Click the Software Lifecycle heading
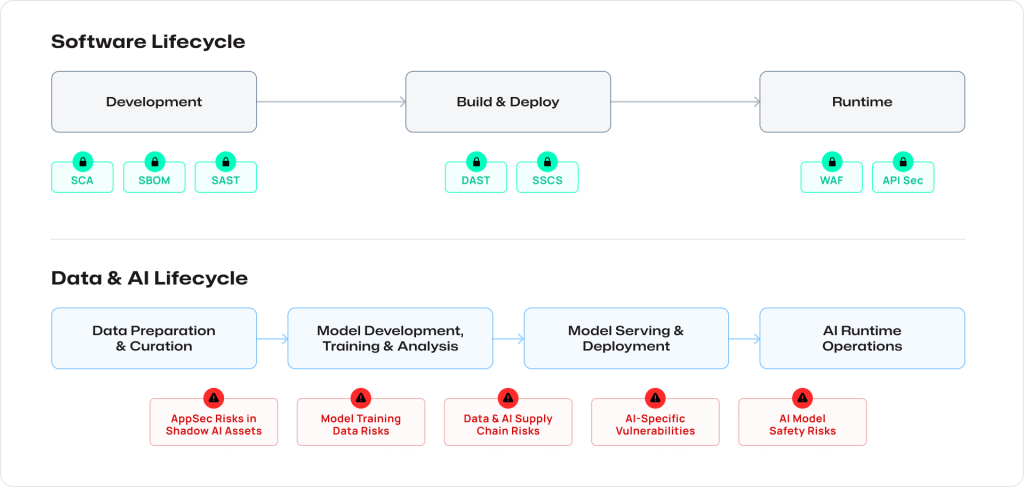The width and height of the screenshot is (1024, 487). [148, 42]
